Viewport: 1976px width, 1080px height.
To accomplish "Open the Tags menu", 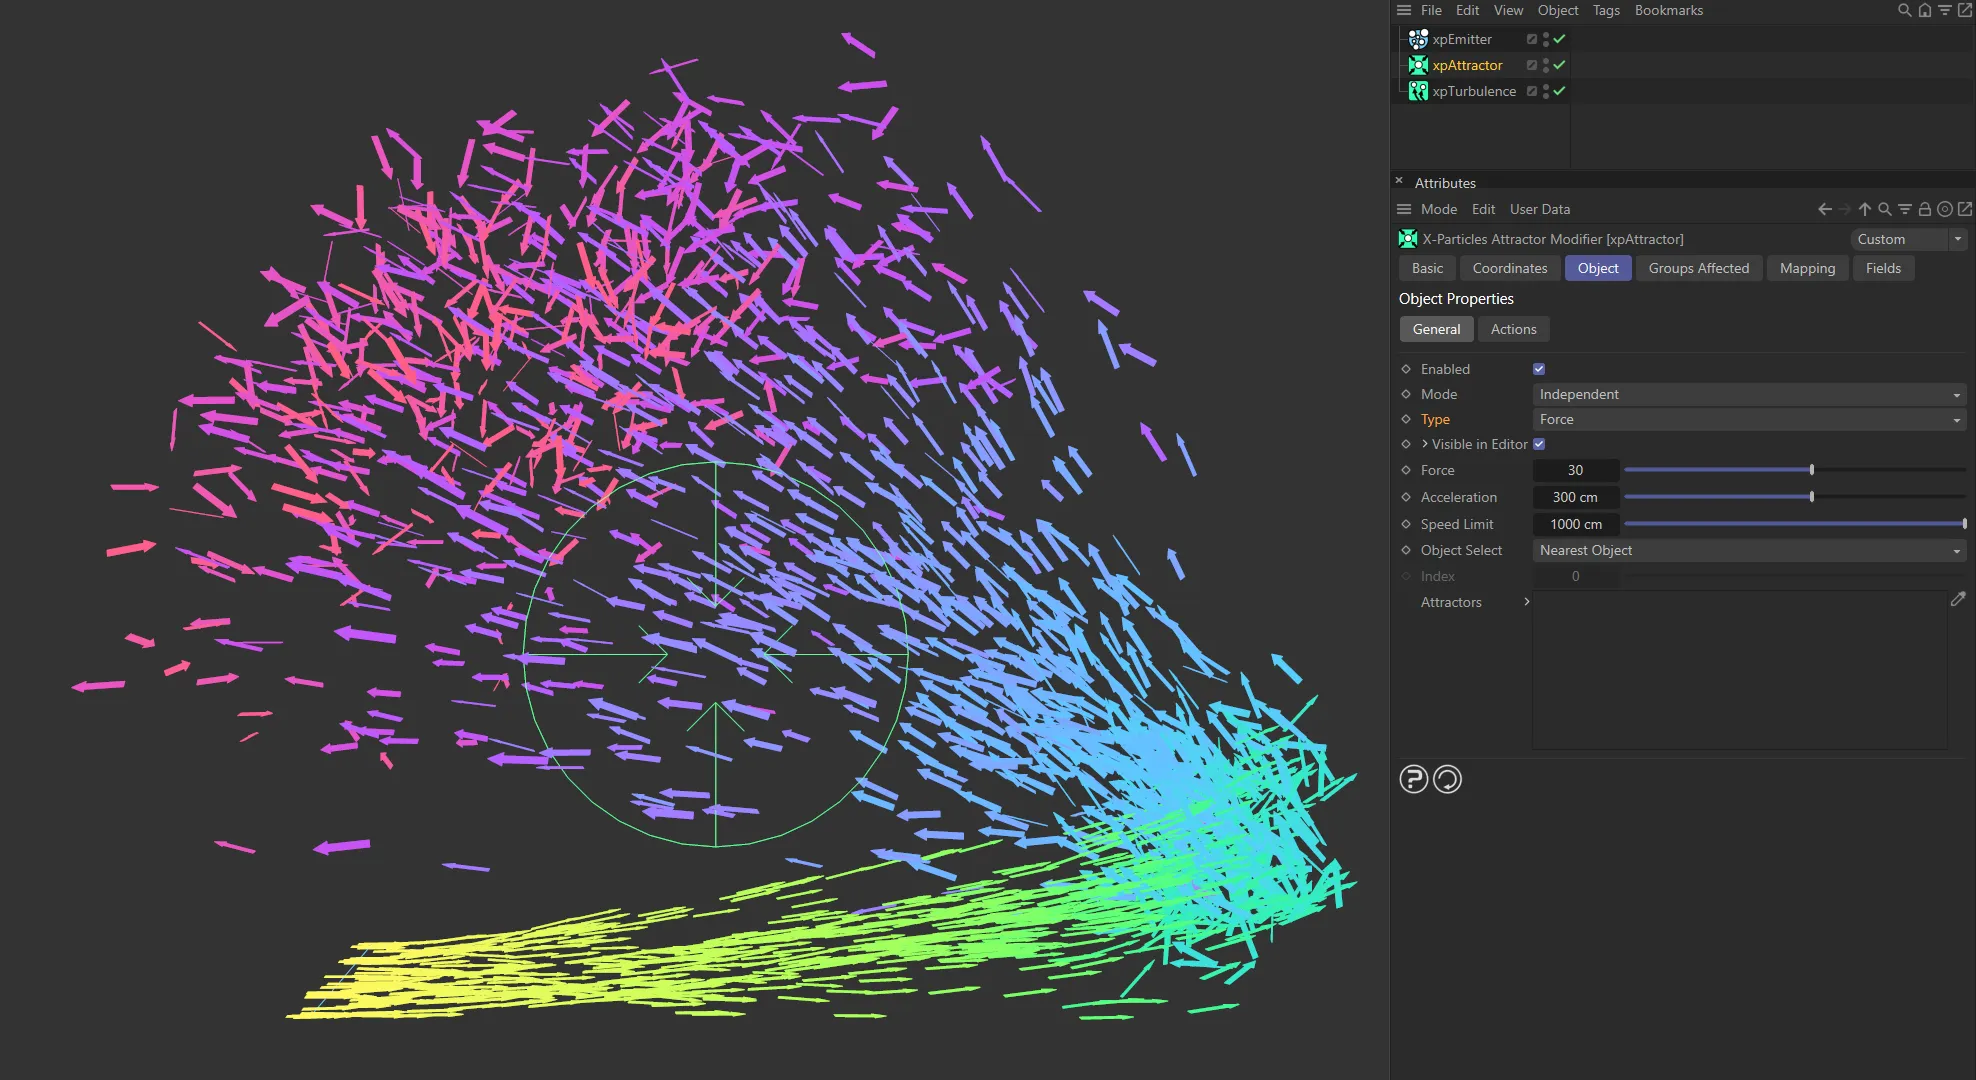I will (x=1606, y=10).
